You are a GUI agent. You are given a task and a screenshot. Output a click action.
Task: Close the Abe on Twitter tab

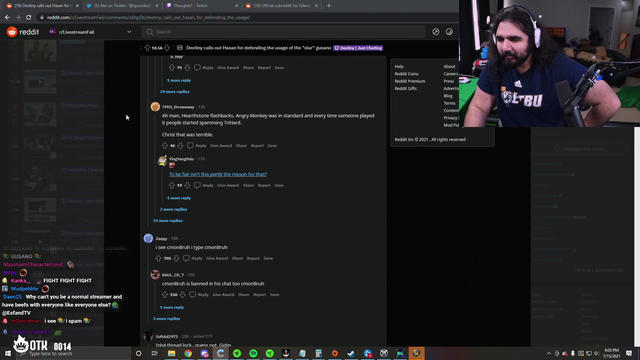coord(157,6)
